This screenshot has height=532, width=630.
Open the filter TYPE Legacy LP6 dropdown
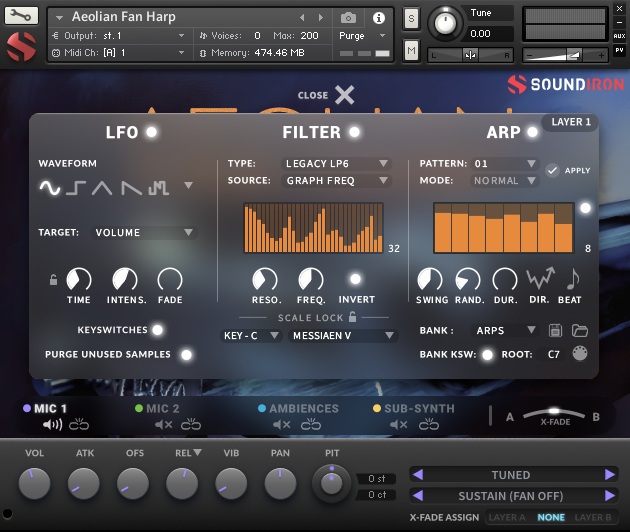pos(336,164)
